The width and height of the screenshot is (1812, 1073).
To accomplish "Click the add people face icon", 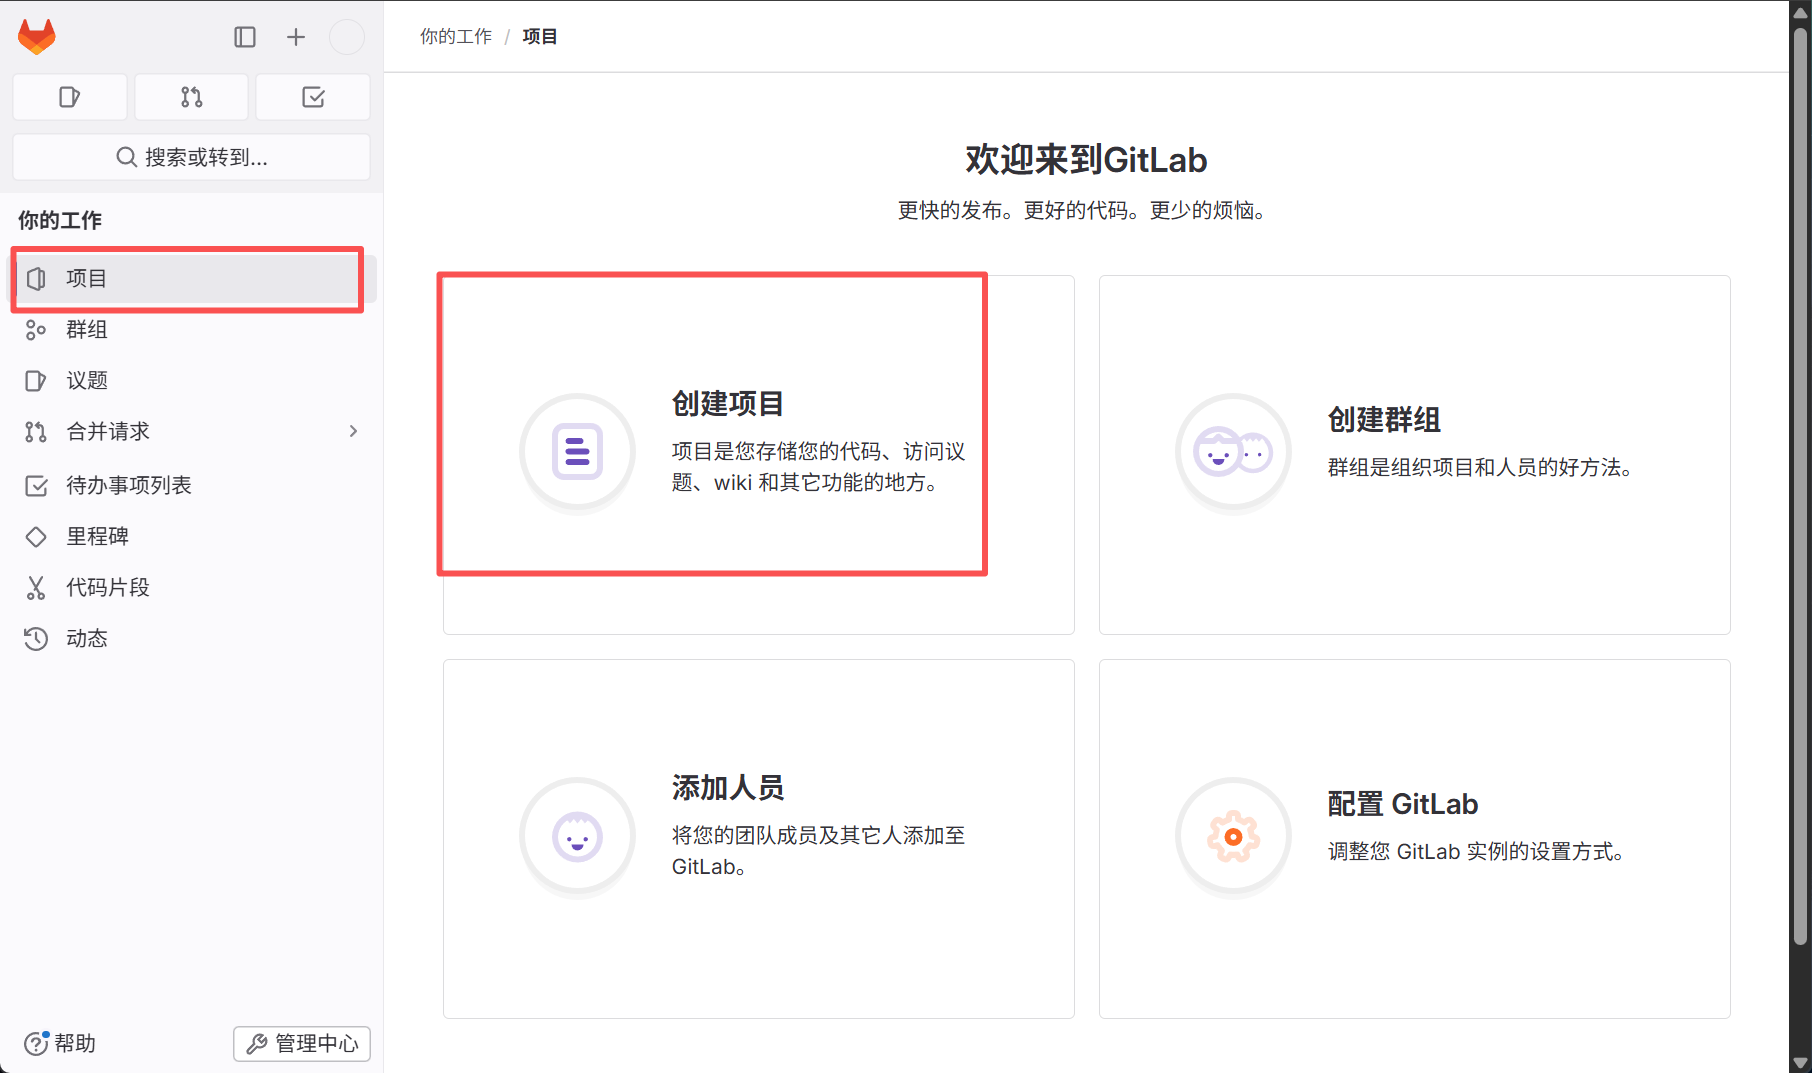I will pos(577,836).
